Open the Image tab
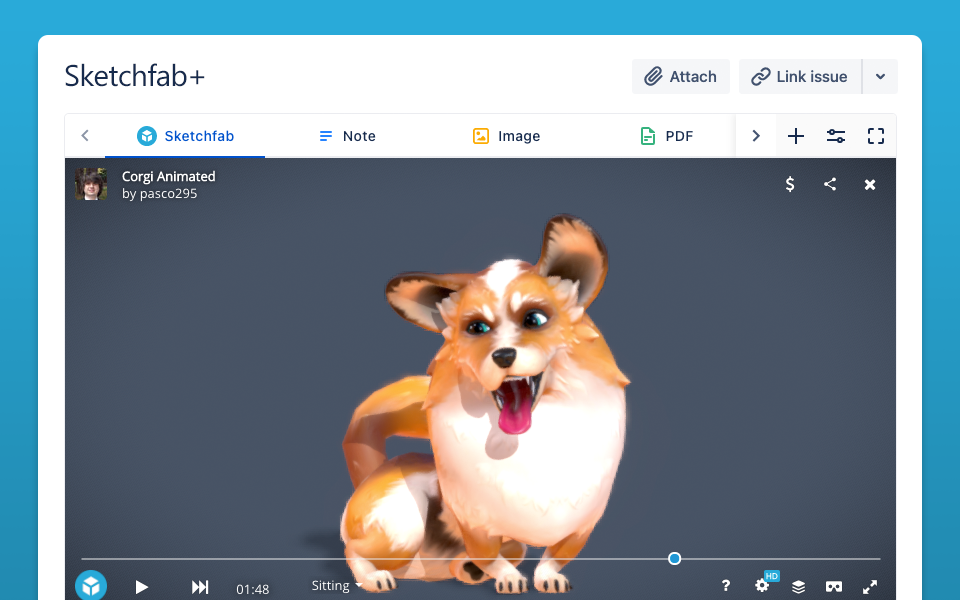This screenshot has height=600, width=960. 506,136
